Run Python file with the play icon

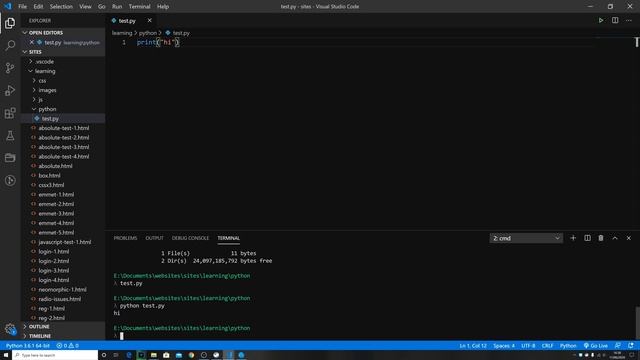point(601,20)
